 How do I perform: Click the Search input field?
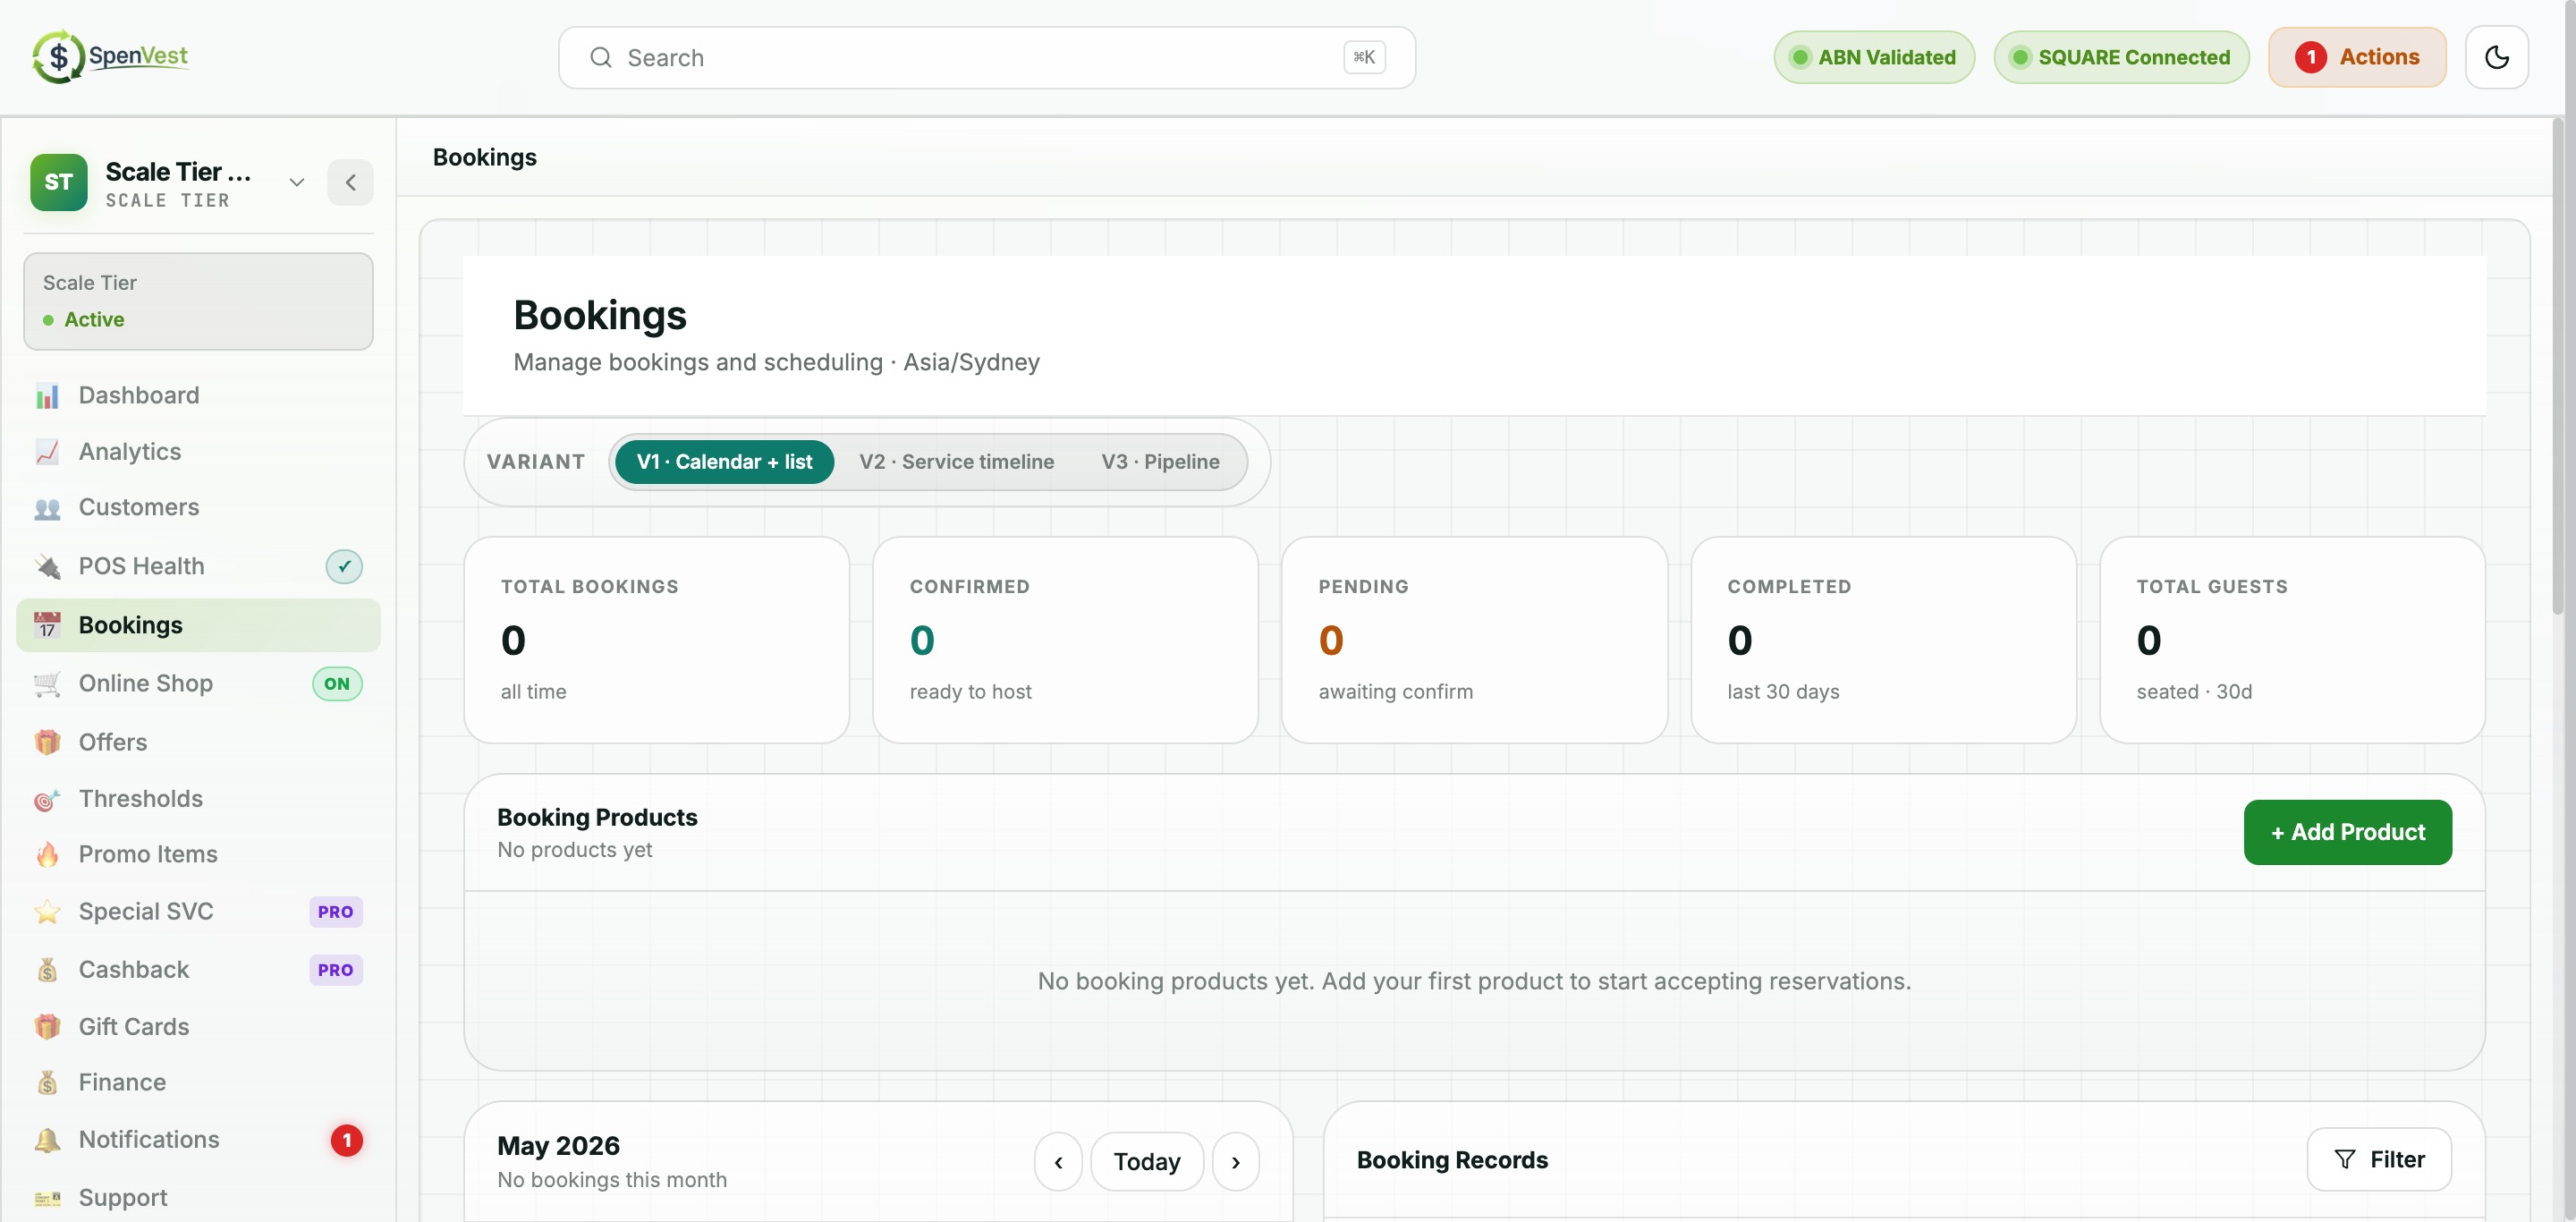986,58
